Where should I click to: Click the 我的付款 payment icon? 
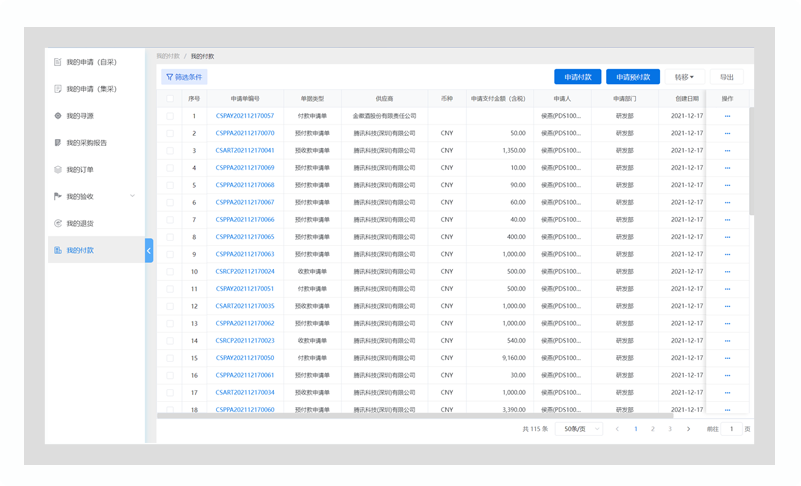(x=58, y=250)
